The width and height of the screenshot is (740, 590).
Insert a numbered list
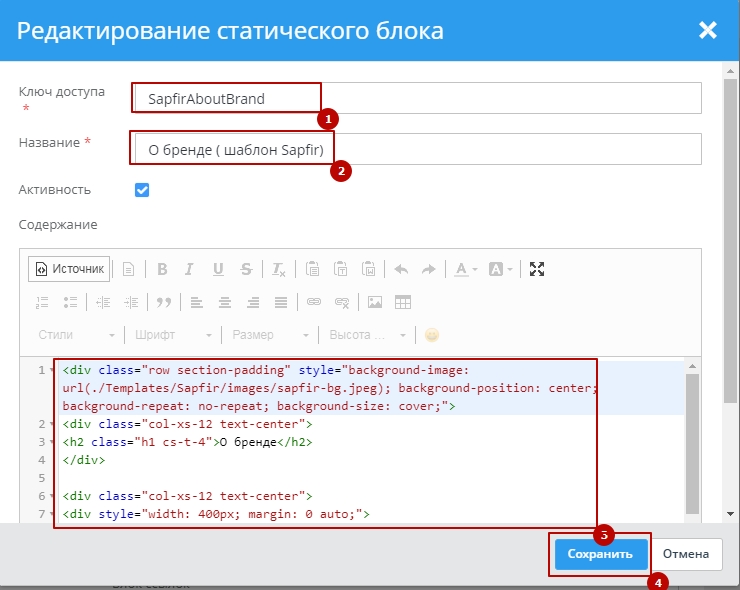(x=42, y=301)
